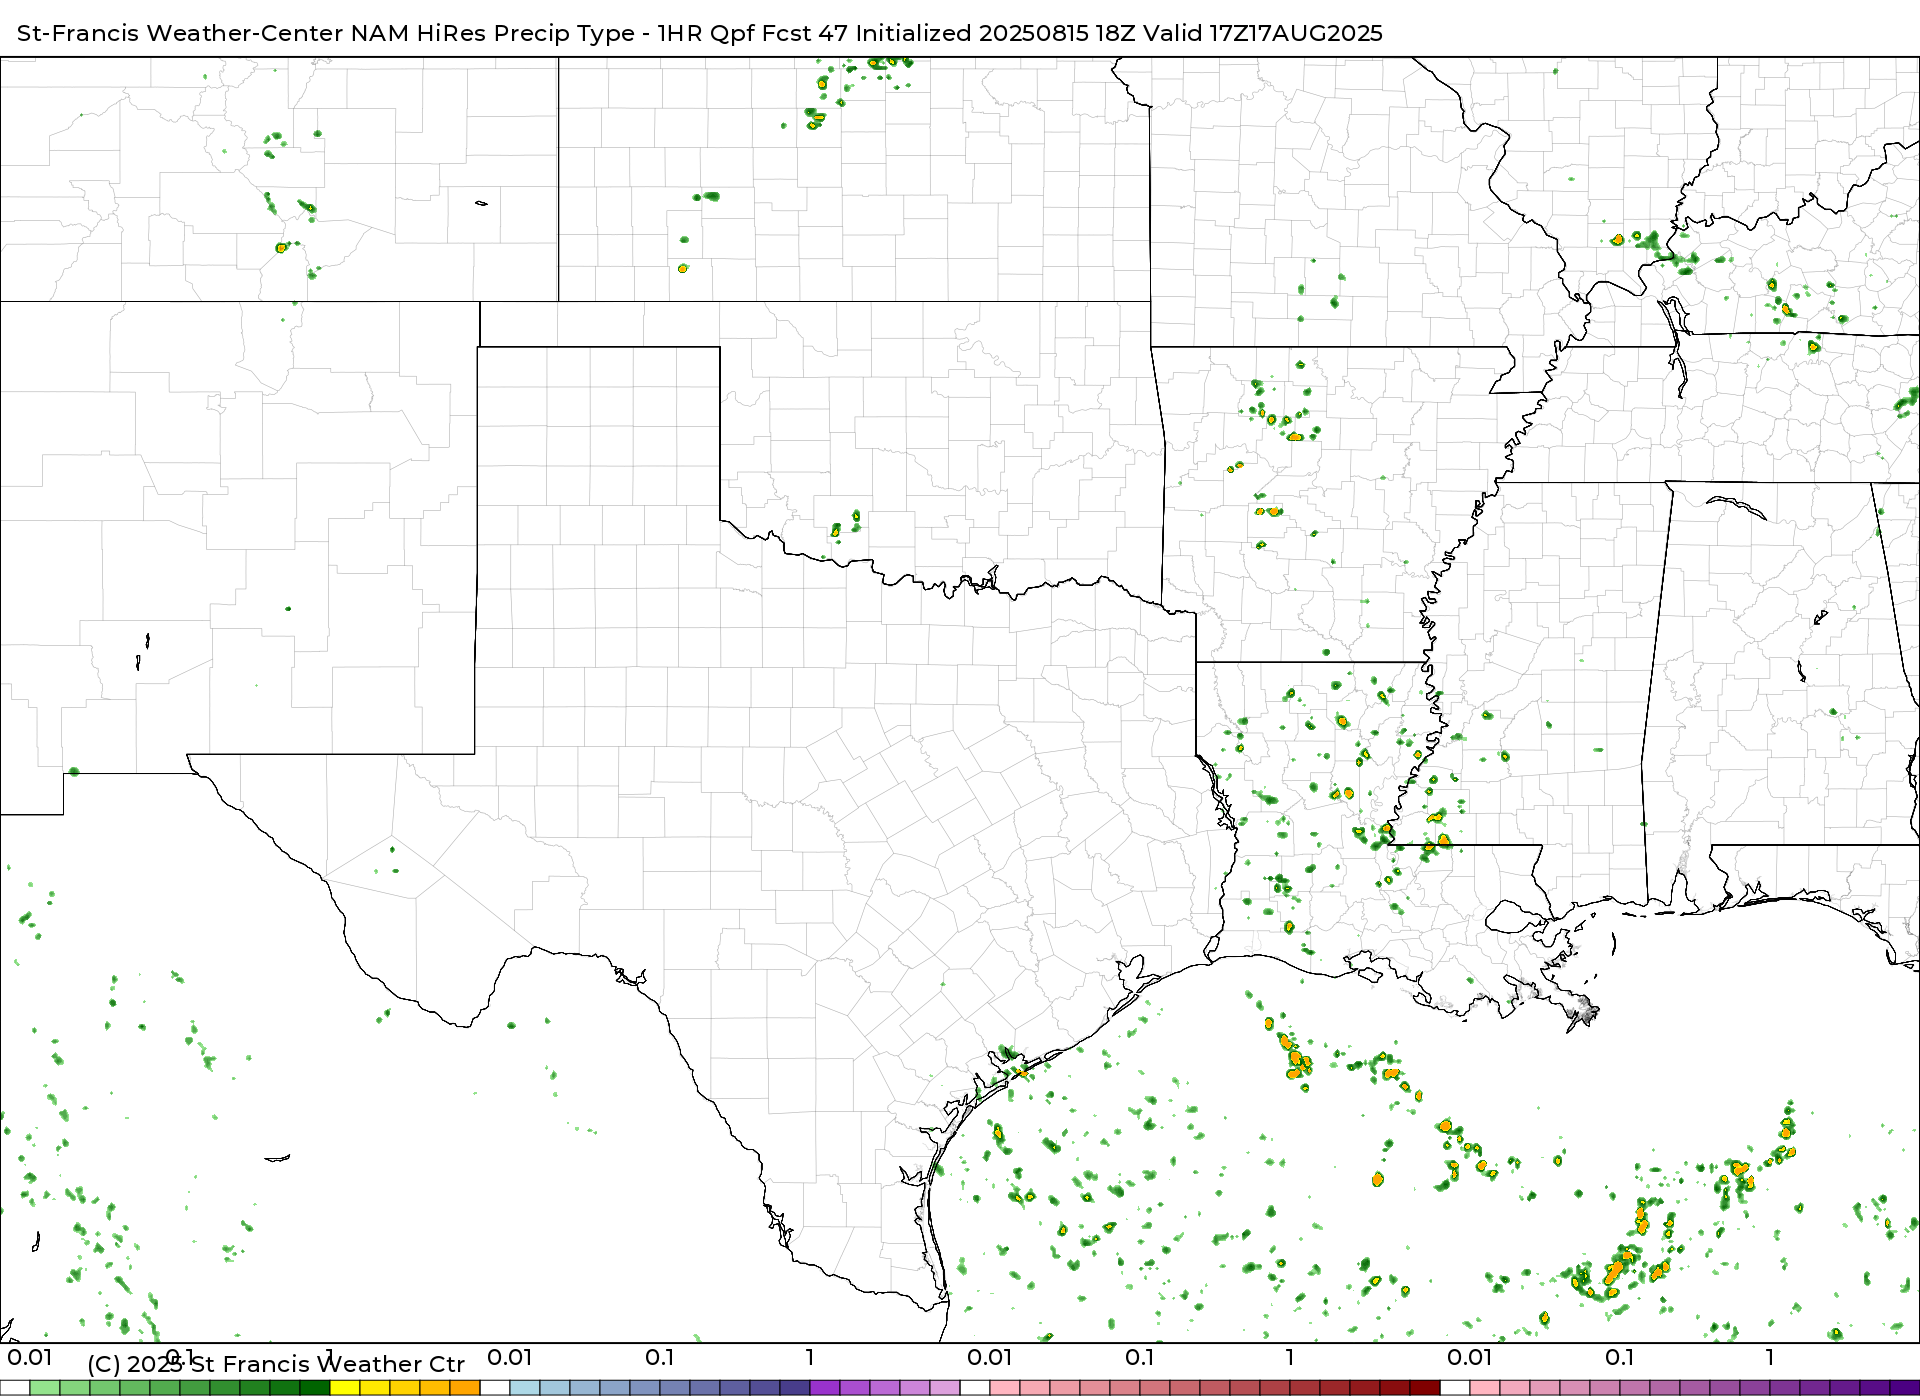Select the orange swatch ending the green-yellow scale

(x=465, y=1388)
